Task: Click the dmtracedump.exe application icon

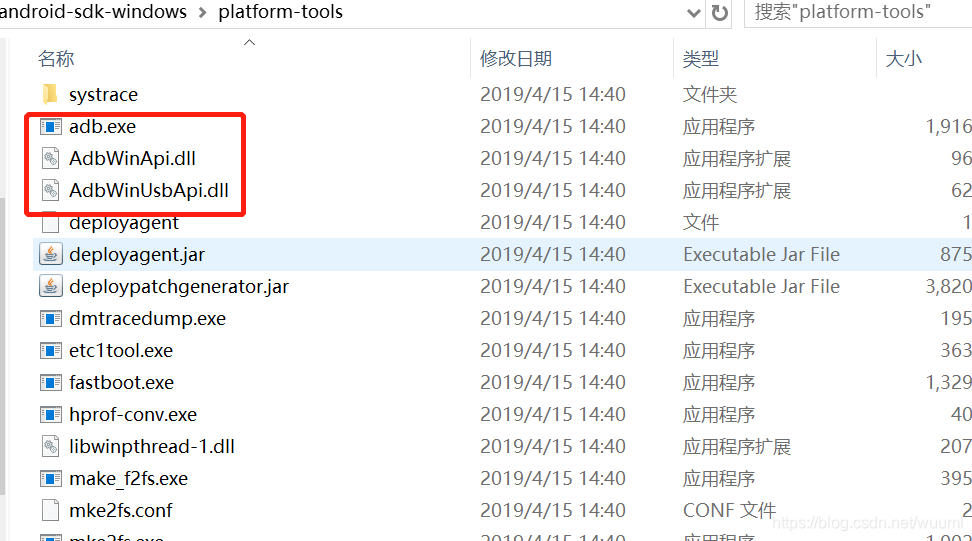Action: point(51,319)
